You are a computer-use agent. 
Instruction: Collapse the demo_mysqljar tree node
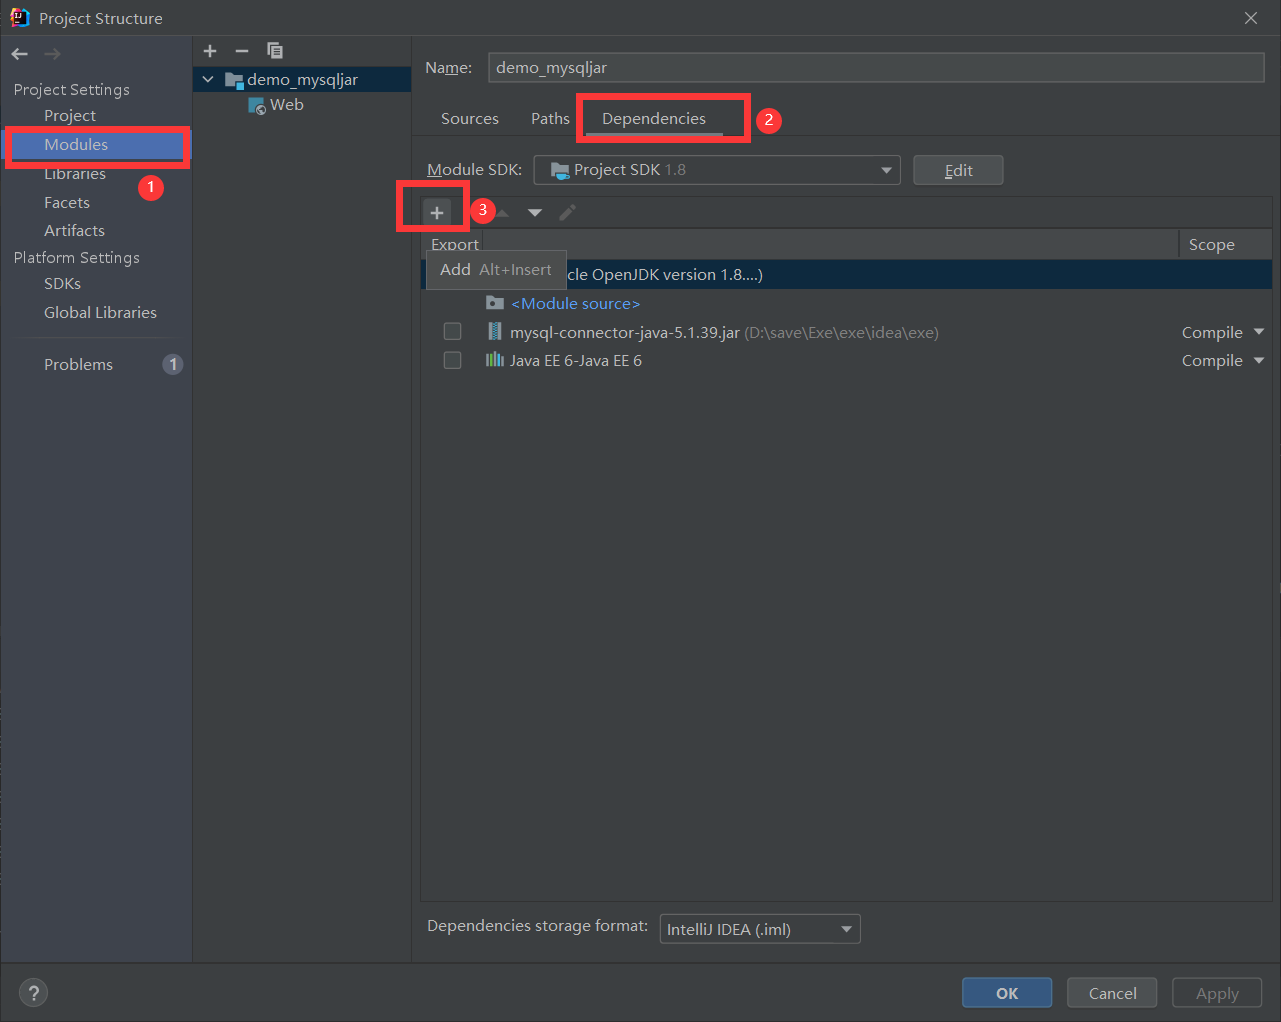208,79
